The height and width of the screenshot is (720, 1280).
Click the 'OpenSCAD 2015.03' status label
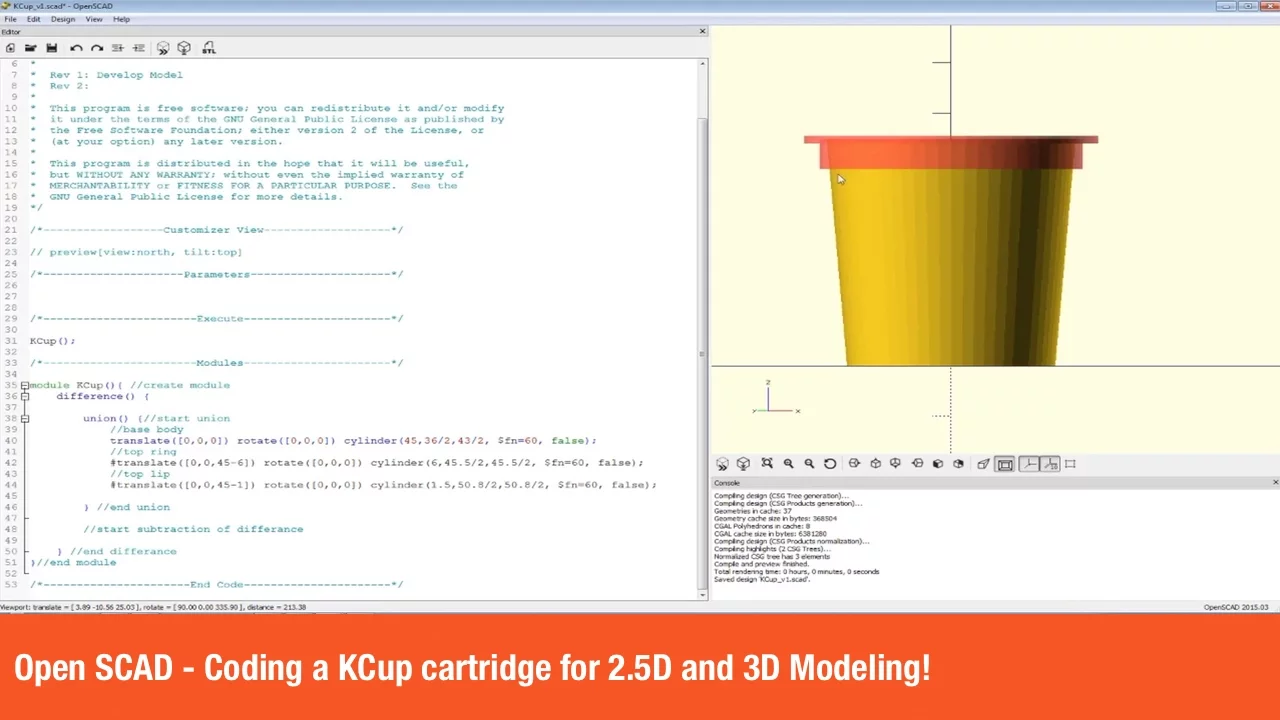(1236, 607)
